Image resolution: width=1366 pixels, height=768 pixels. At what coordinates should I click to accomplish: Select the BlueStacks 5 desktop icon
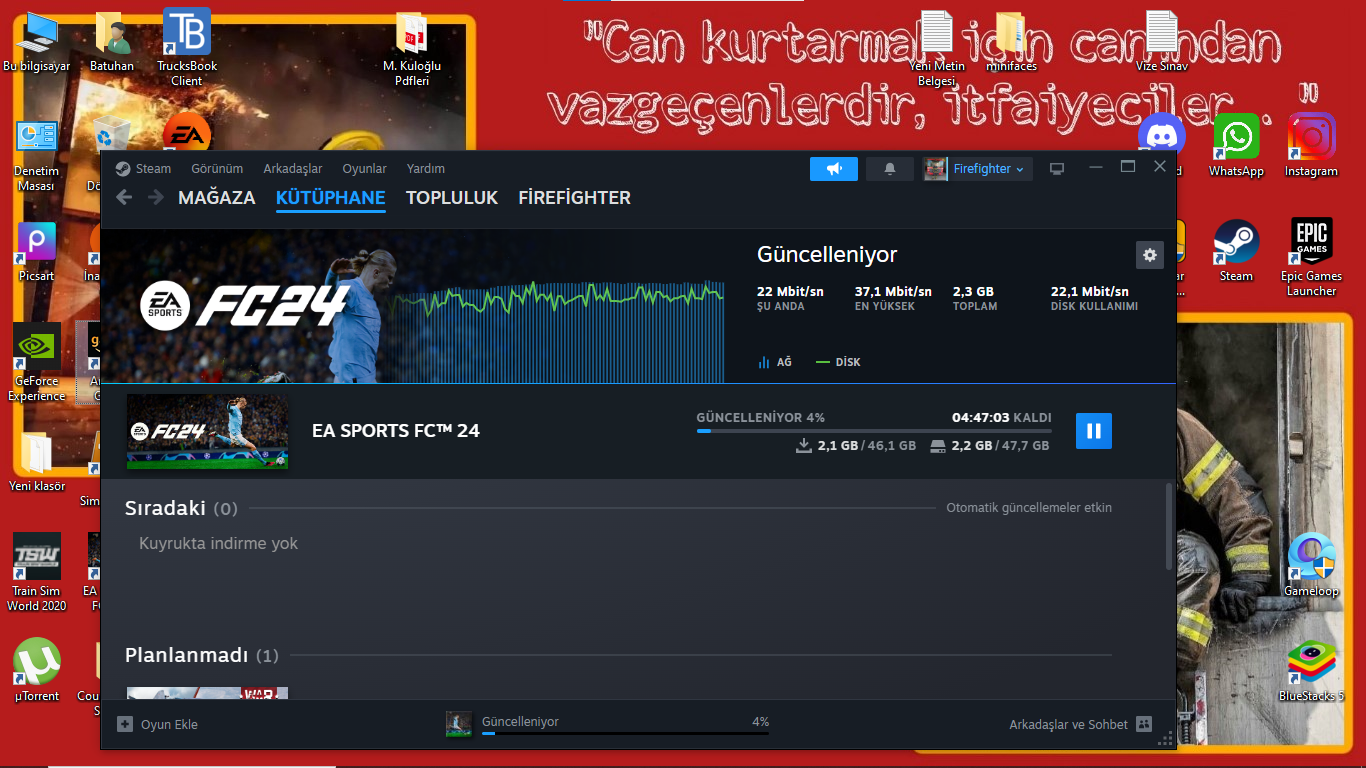(x=1311, y=672)
